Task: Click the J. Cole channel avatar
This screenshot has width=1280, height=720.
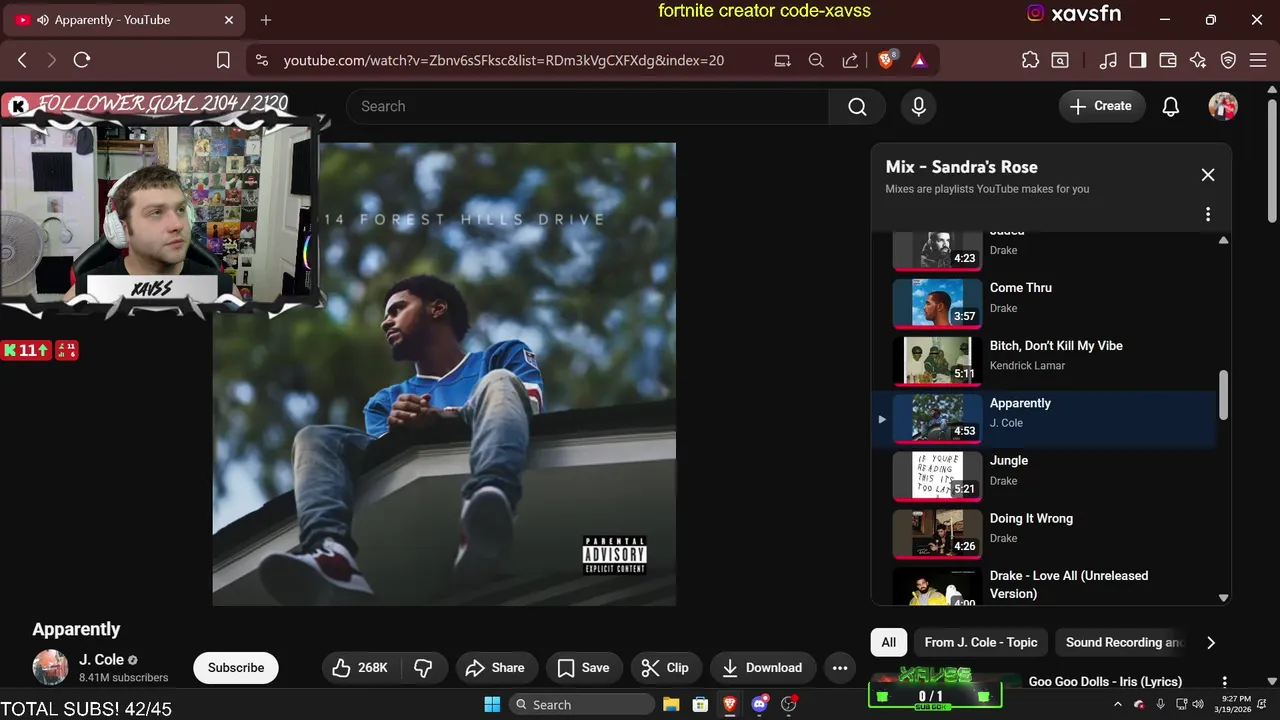Action: [51, 668]
